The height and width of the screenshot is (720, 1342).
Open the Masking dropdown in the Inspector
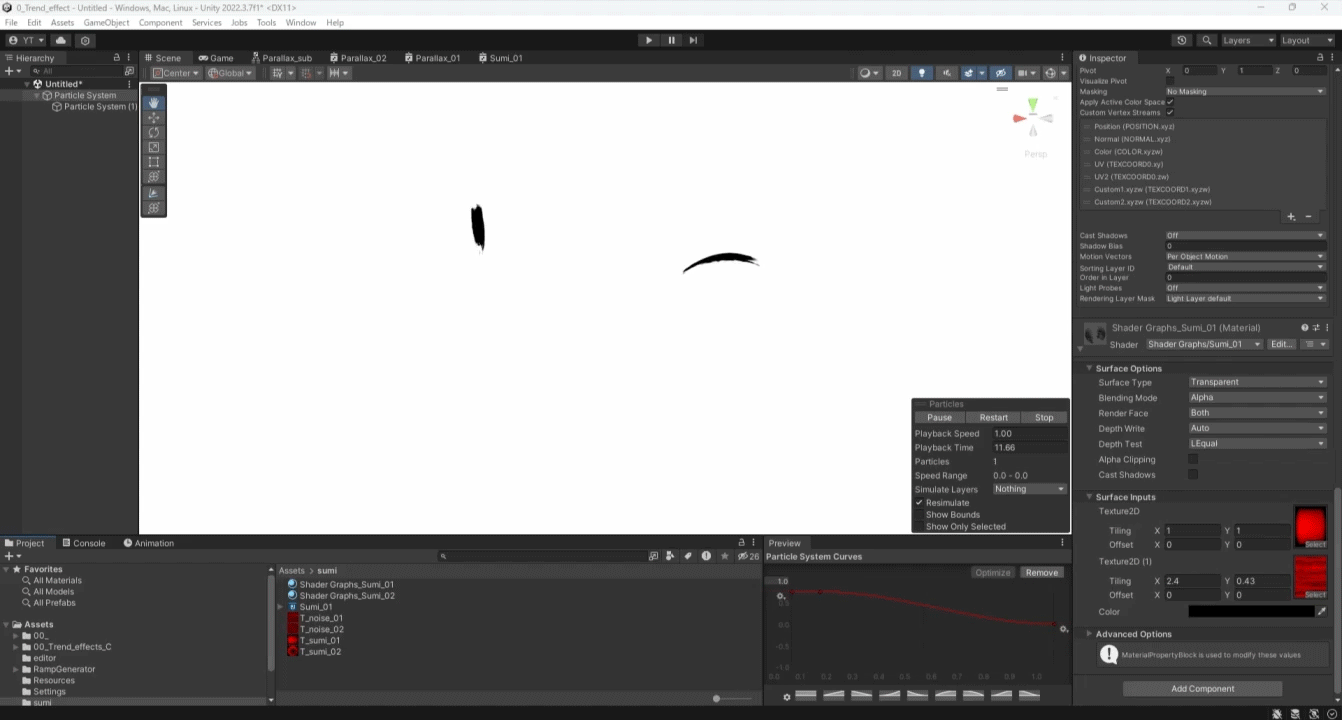tap(1244, 91)
